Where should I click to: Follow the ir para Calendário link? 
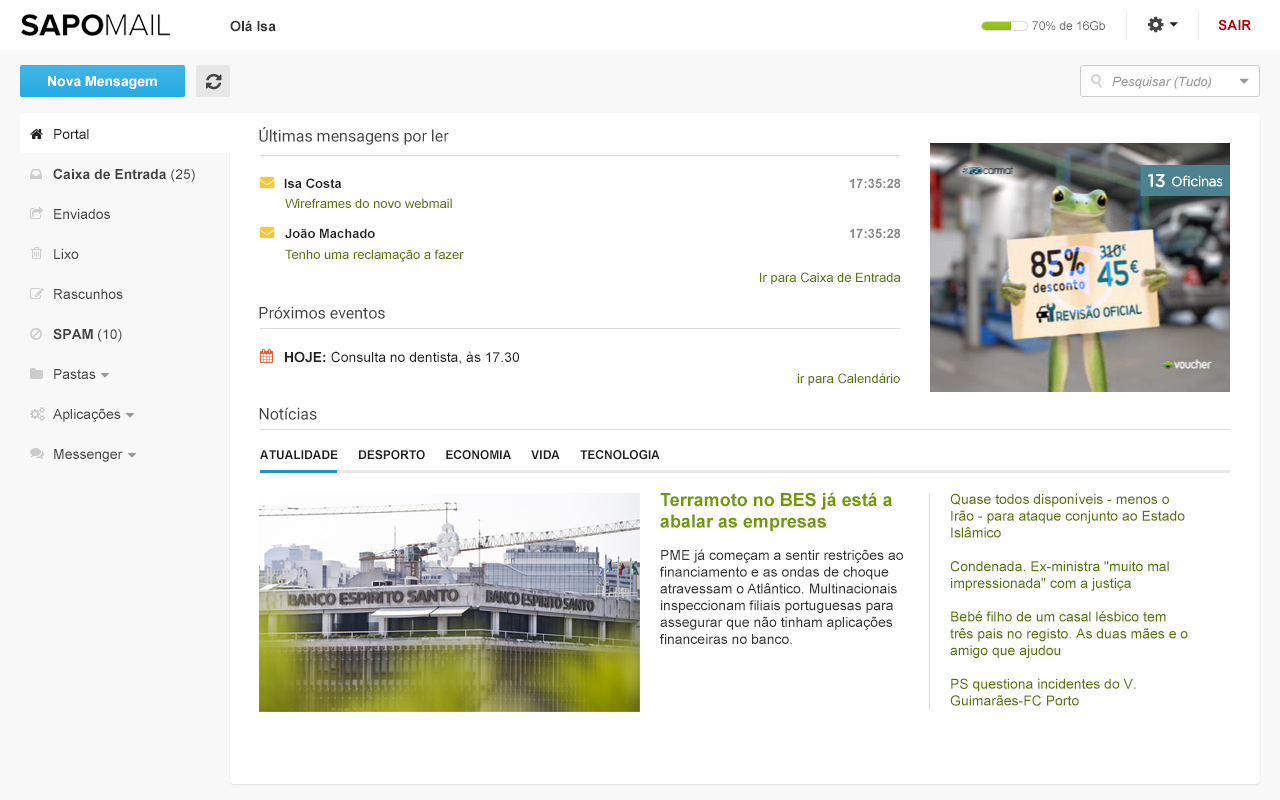[x=848, y=378]
